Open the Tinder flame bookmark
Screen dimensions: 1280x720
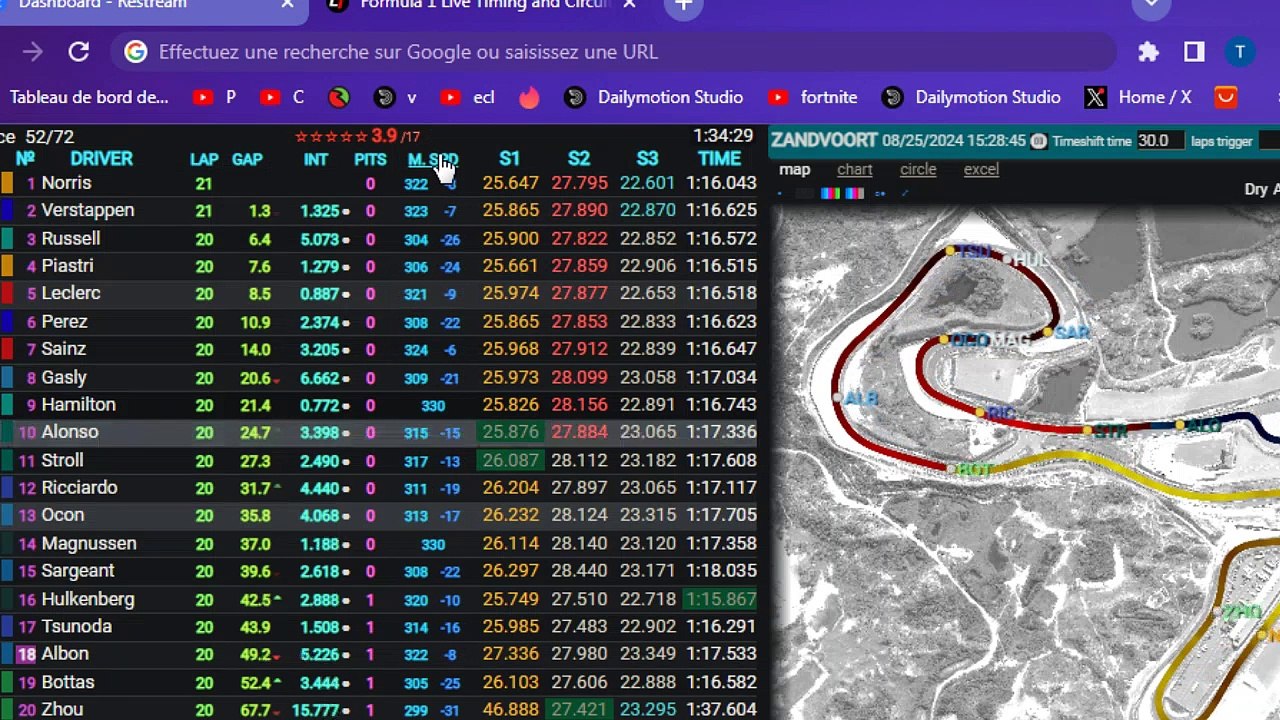click(x=529, y=97)
